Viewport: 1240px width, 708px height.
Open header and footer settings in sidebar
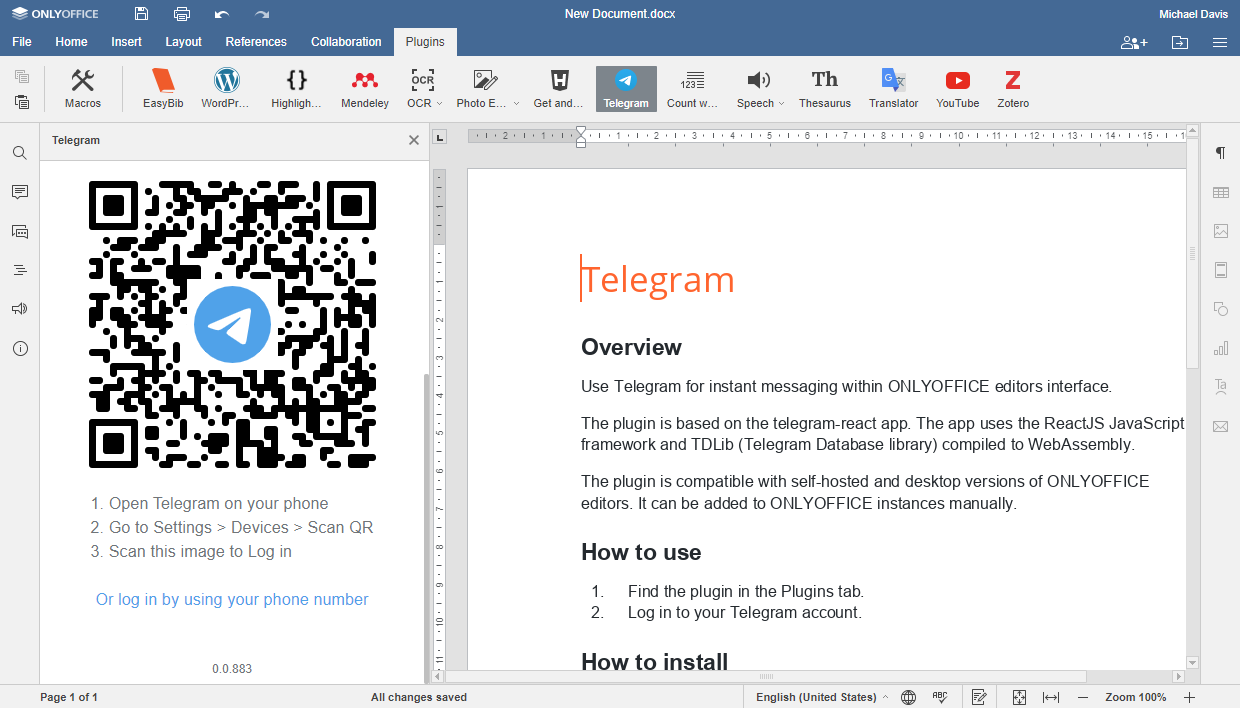[1220, 270]
